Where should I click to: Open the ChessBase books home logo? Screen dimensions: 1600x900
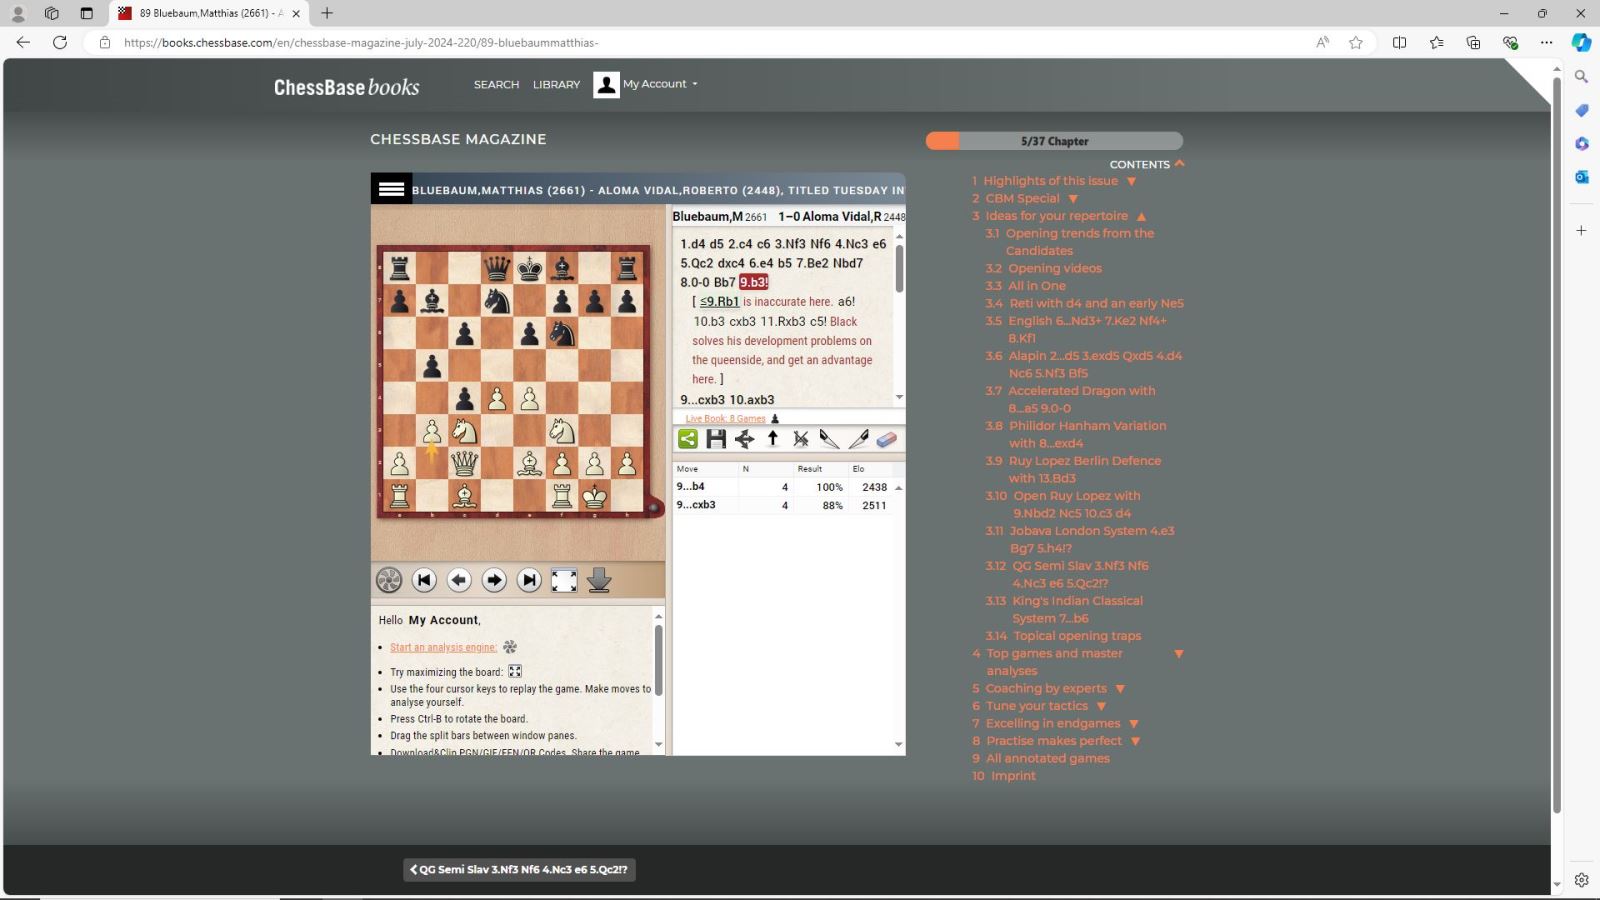347,87
